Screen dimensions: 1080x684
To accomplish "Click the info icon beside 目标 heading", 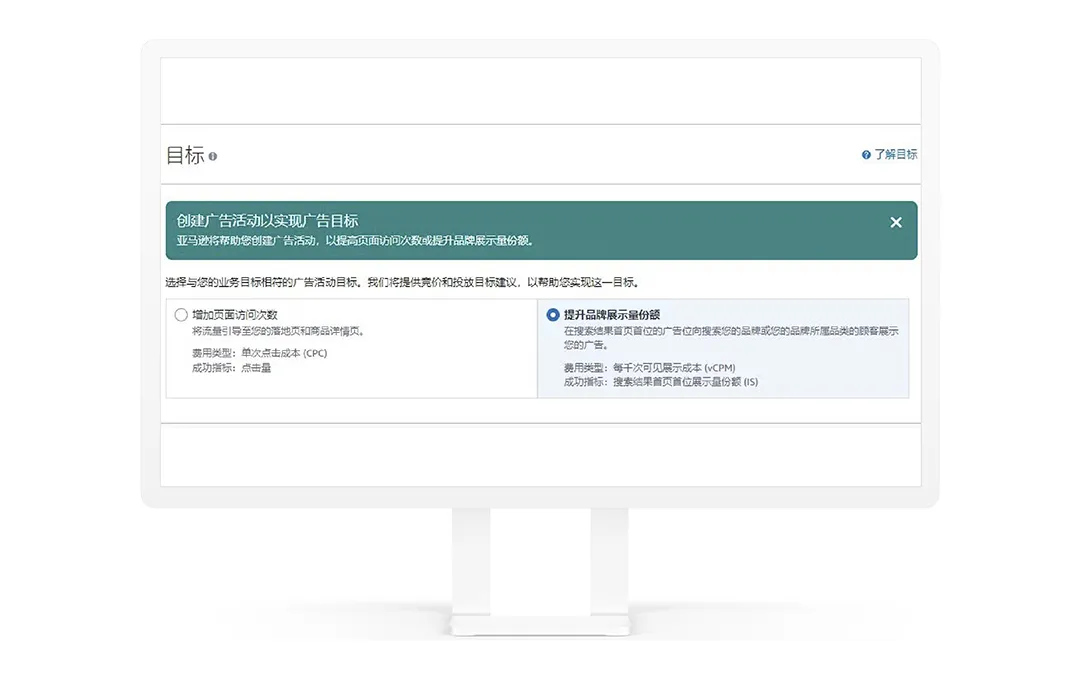I will click(213, 156).
